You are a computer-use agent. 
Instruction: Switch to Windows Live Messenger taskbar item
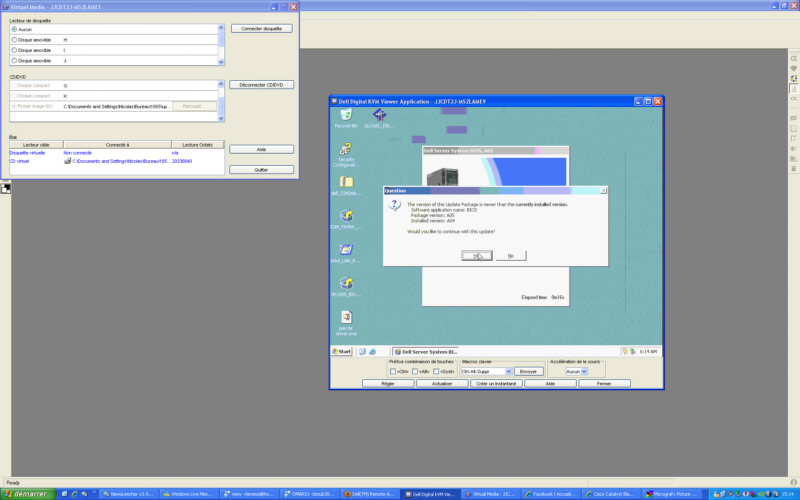coord(188,494)
